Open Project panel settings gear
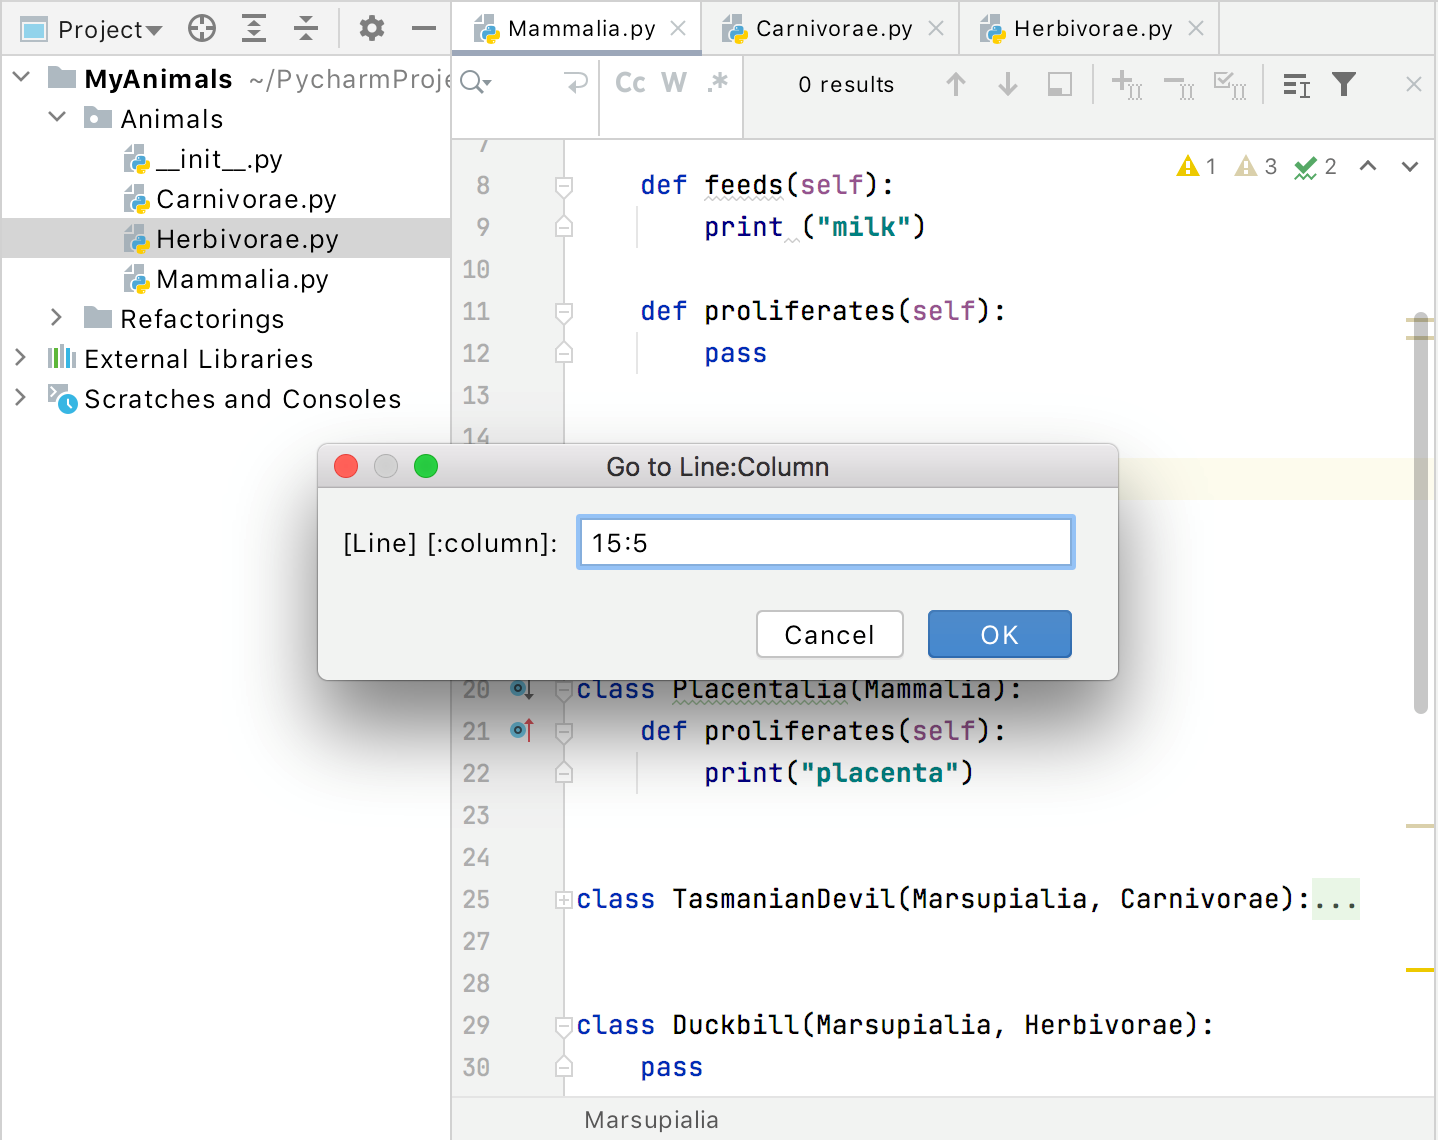The width and height of the screenshot is (1438, 1140). (372, 29)
